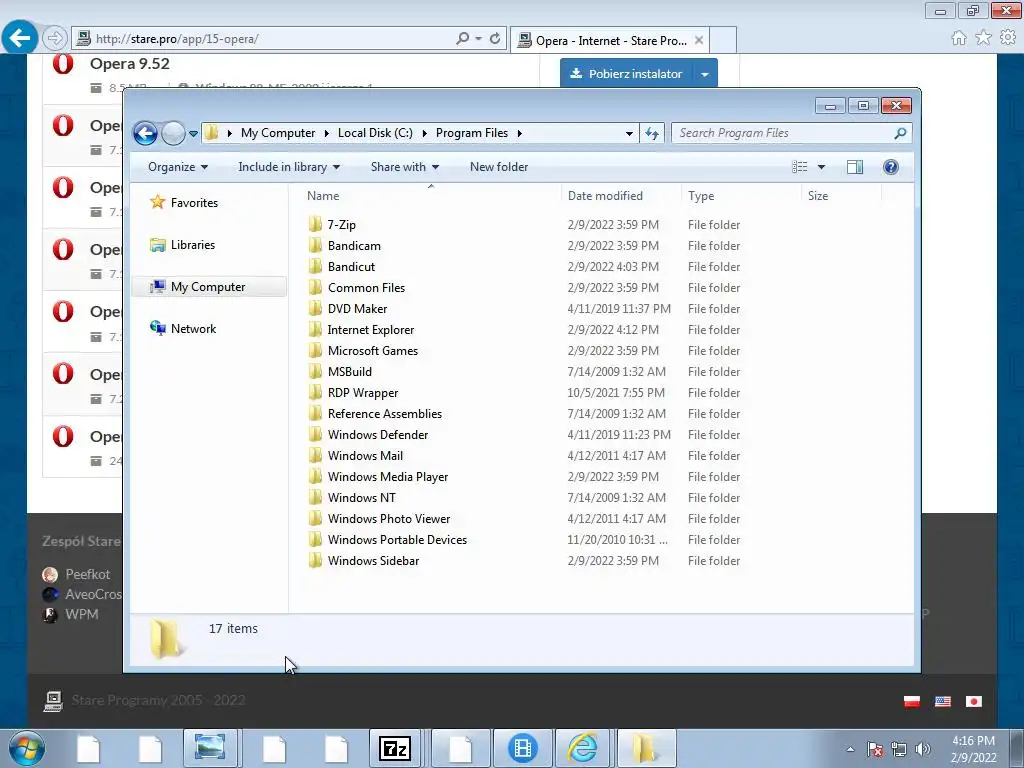Open 7-Zip from the taskbar
The width and height of the screenshot is (1024, 768).
pyautogui.click(x=394, y=748)
